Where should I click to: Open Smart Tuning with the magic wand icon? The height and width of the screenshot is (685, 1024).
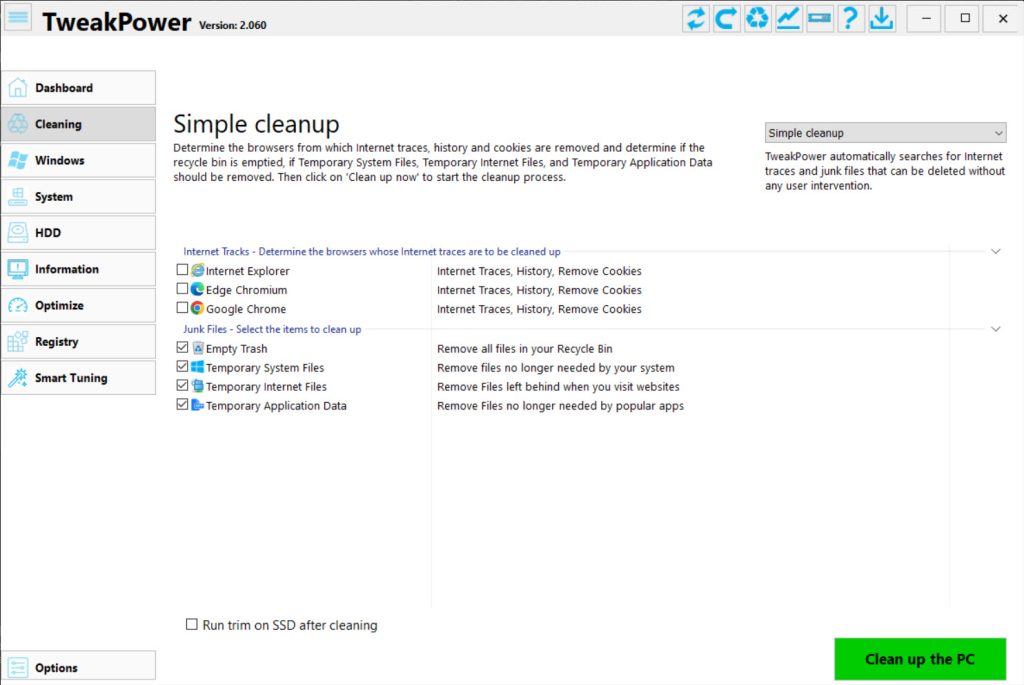click(79, 377)
